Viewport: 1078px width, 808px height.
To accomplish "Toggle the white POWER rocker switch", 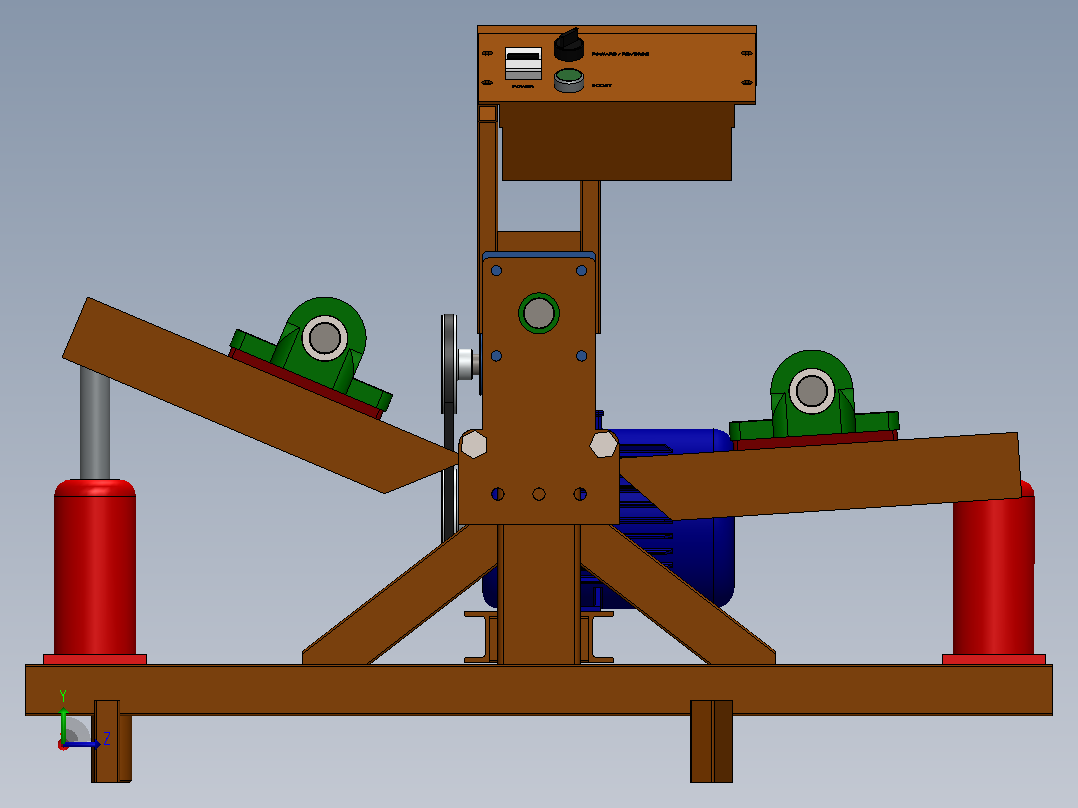I will coord(523,63).
